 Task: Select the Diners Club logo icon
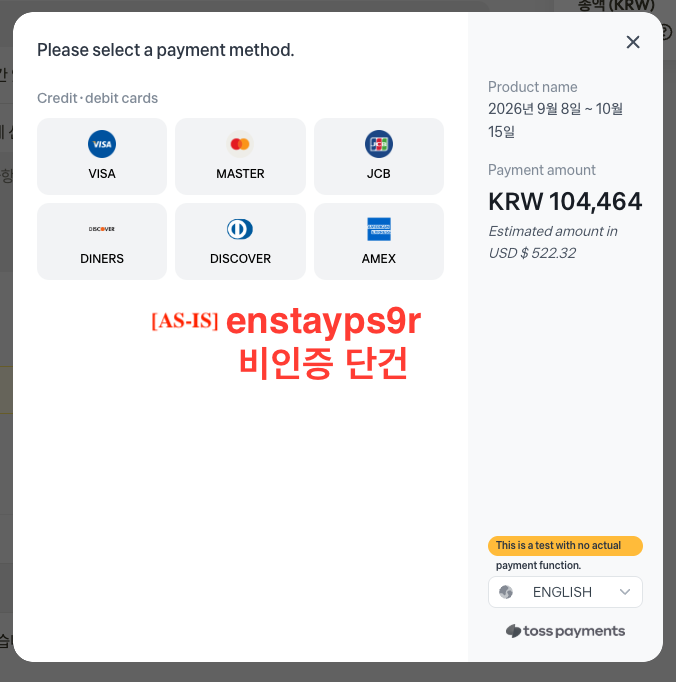[x=240, y=229]
